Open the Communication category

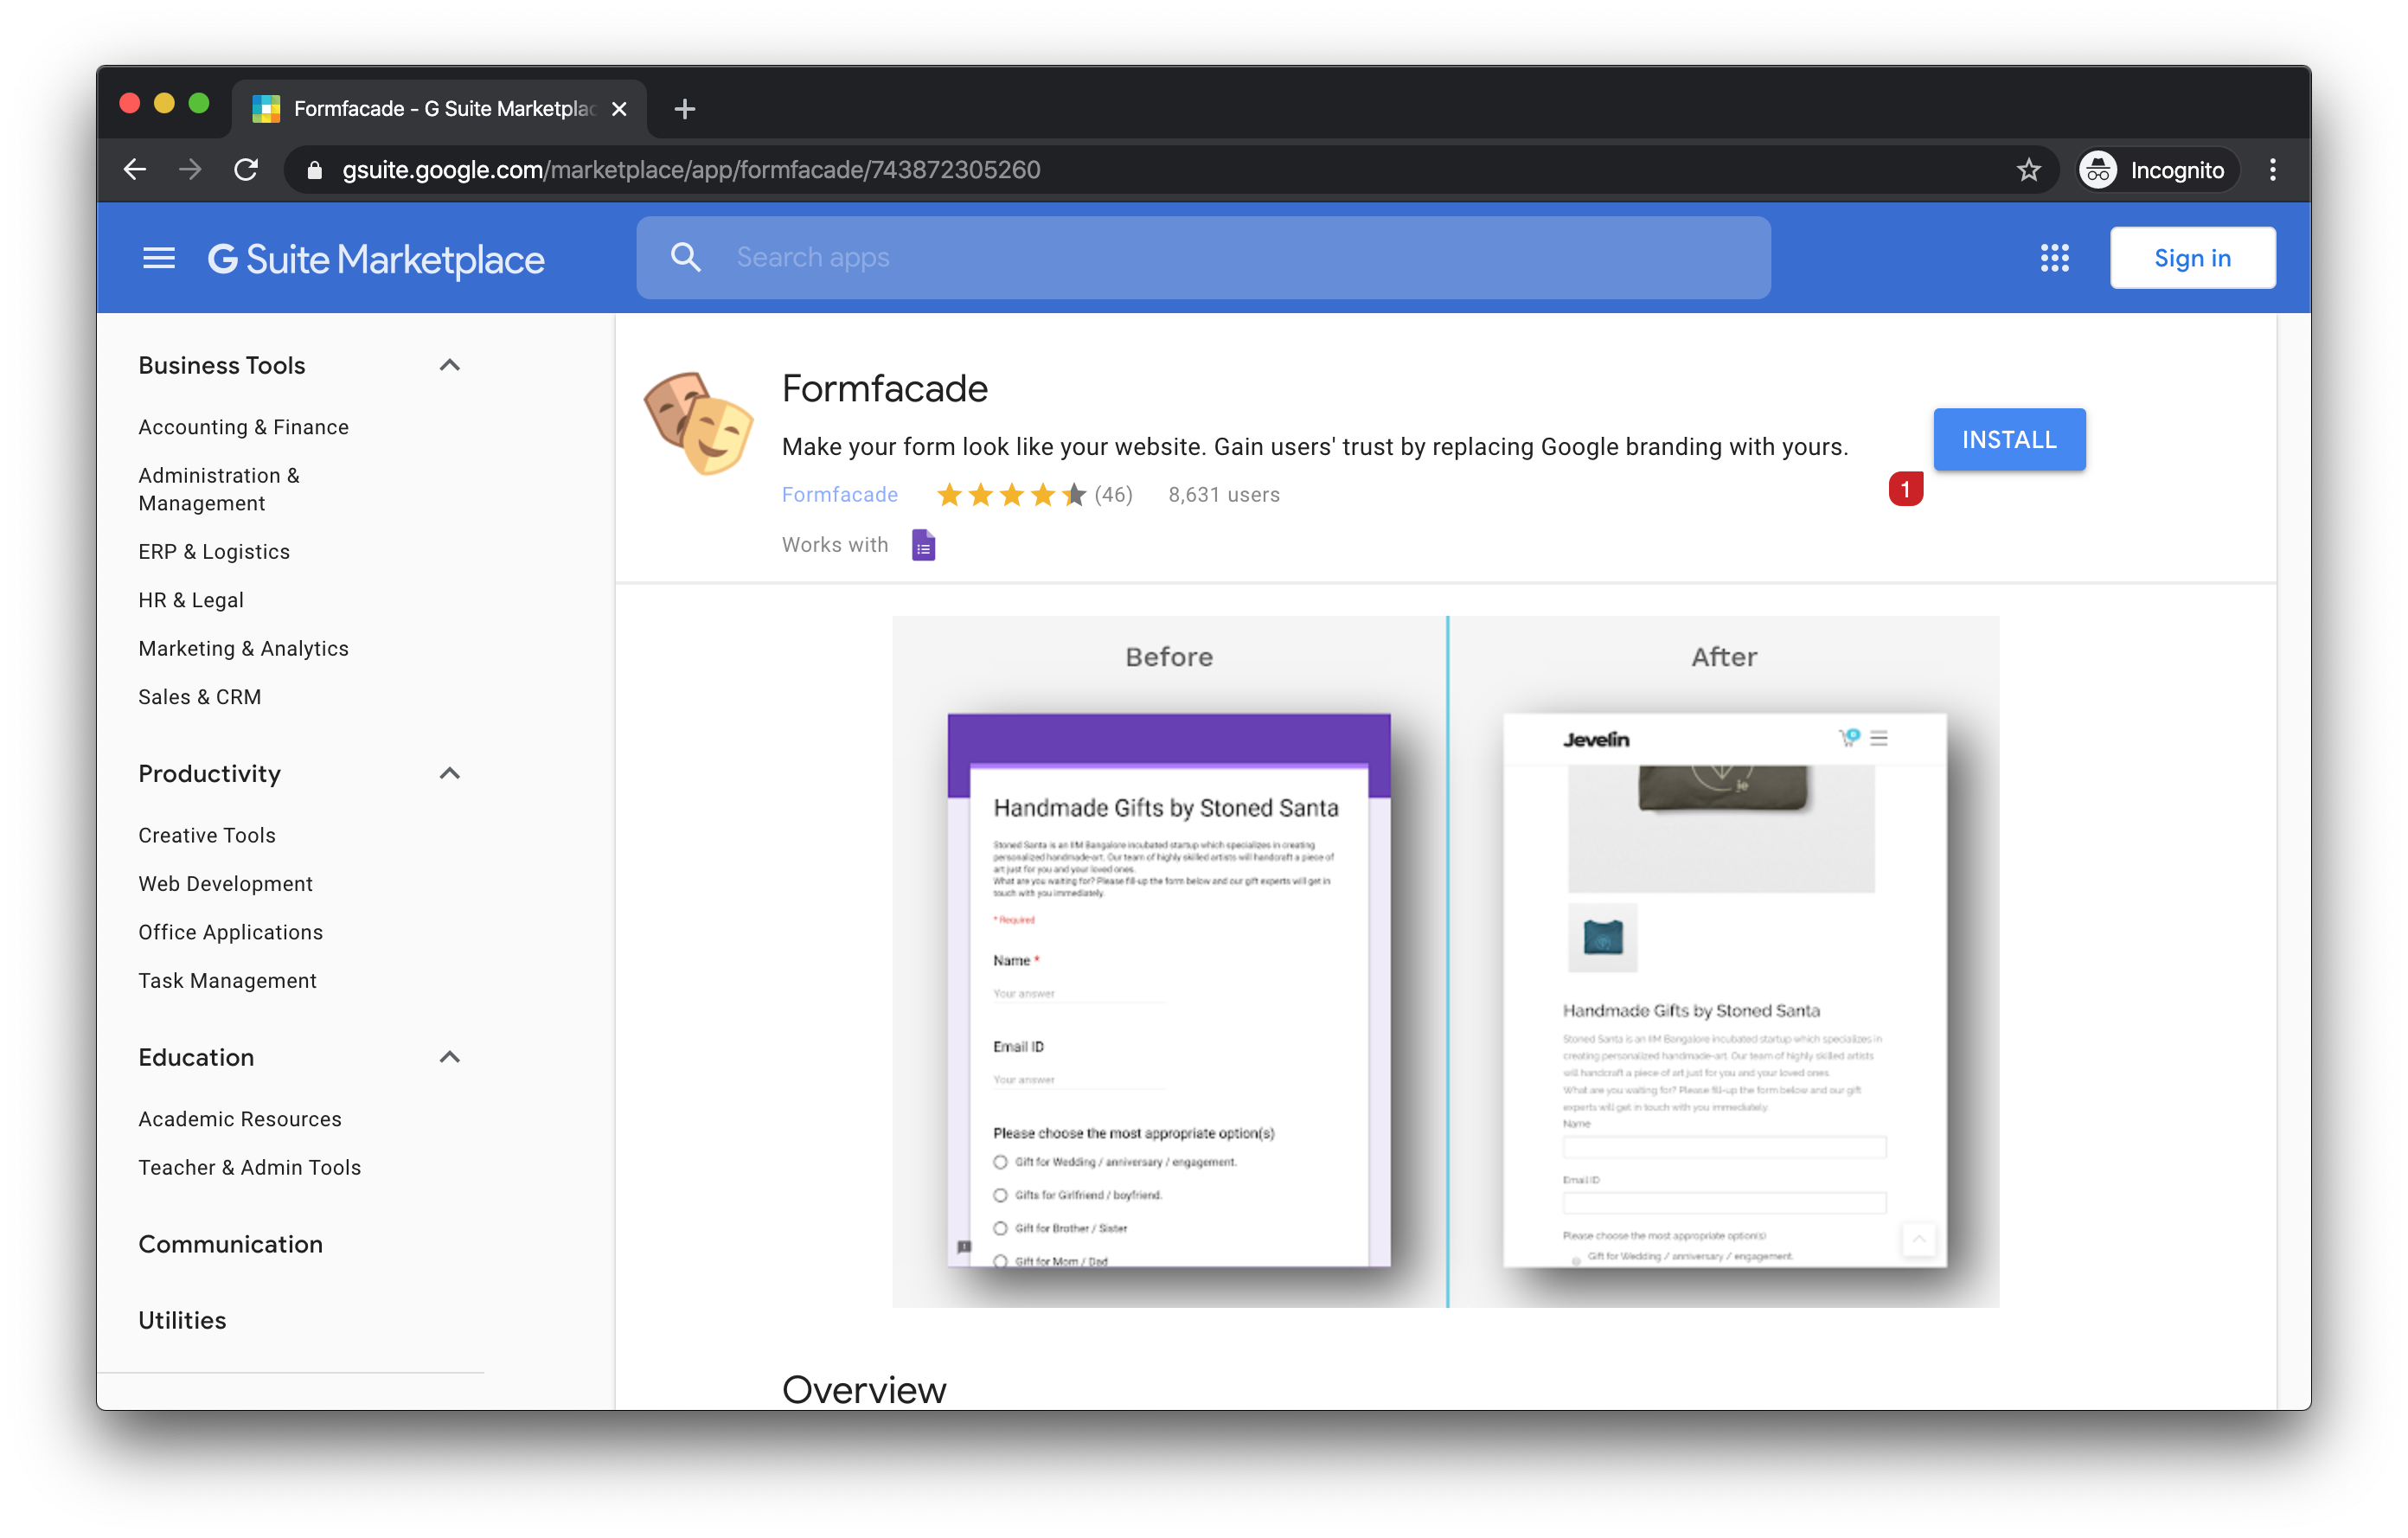[x=230, y=1244]
